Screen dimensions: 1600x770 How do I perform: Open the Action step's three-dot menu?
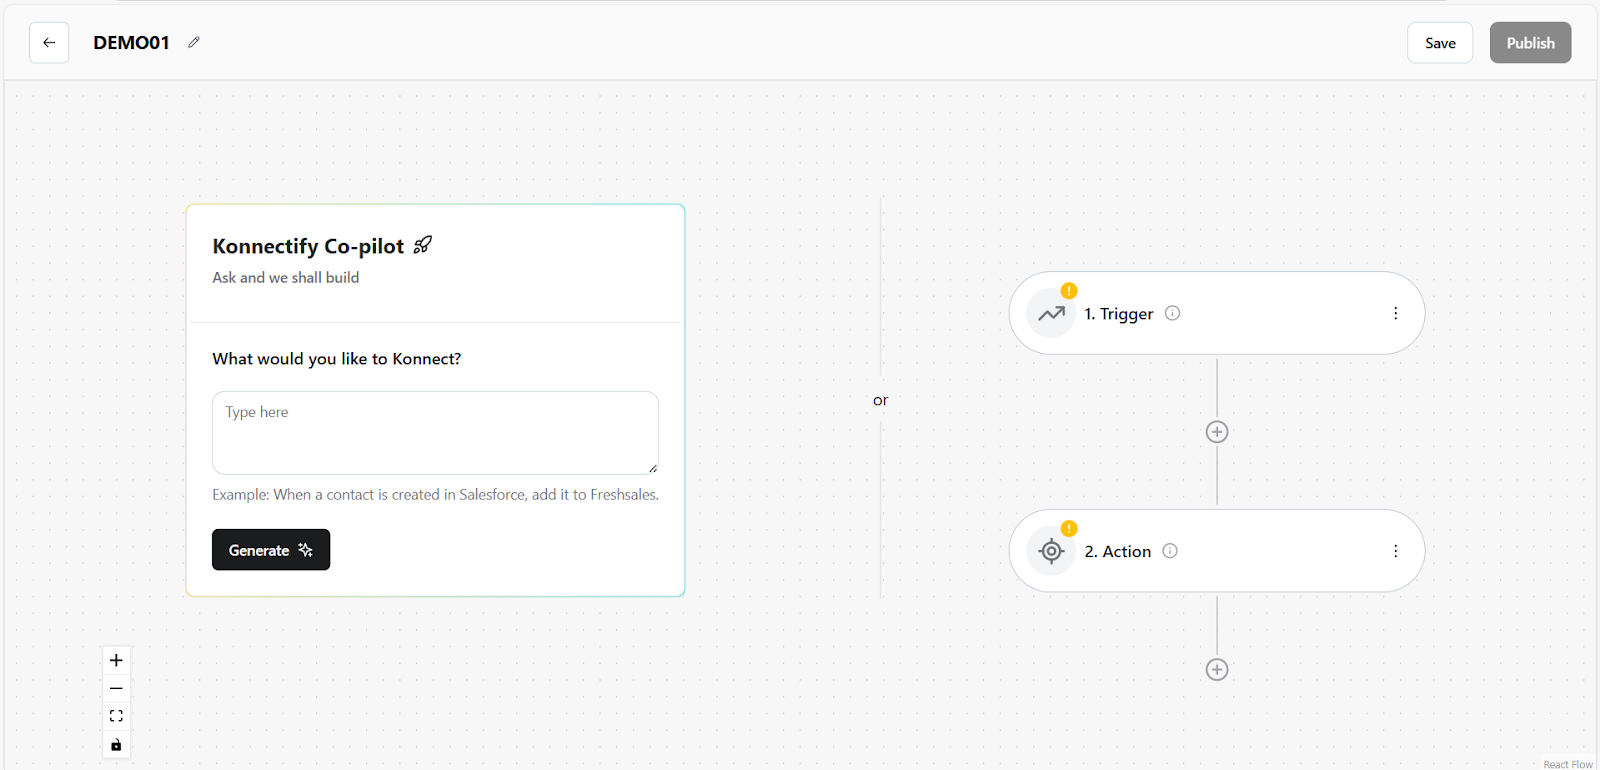pyautogui.click(x=1395, y=551)
